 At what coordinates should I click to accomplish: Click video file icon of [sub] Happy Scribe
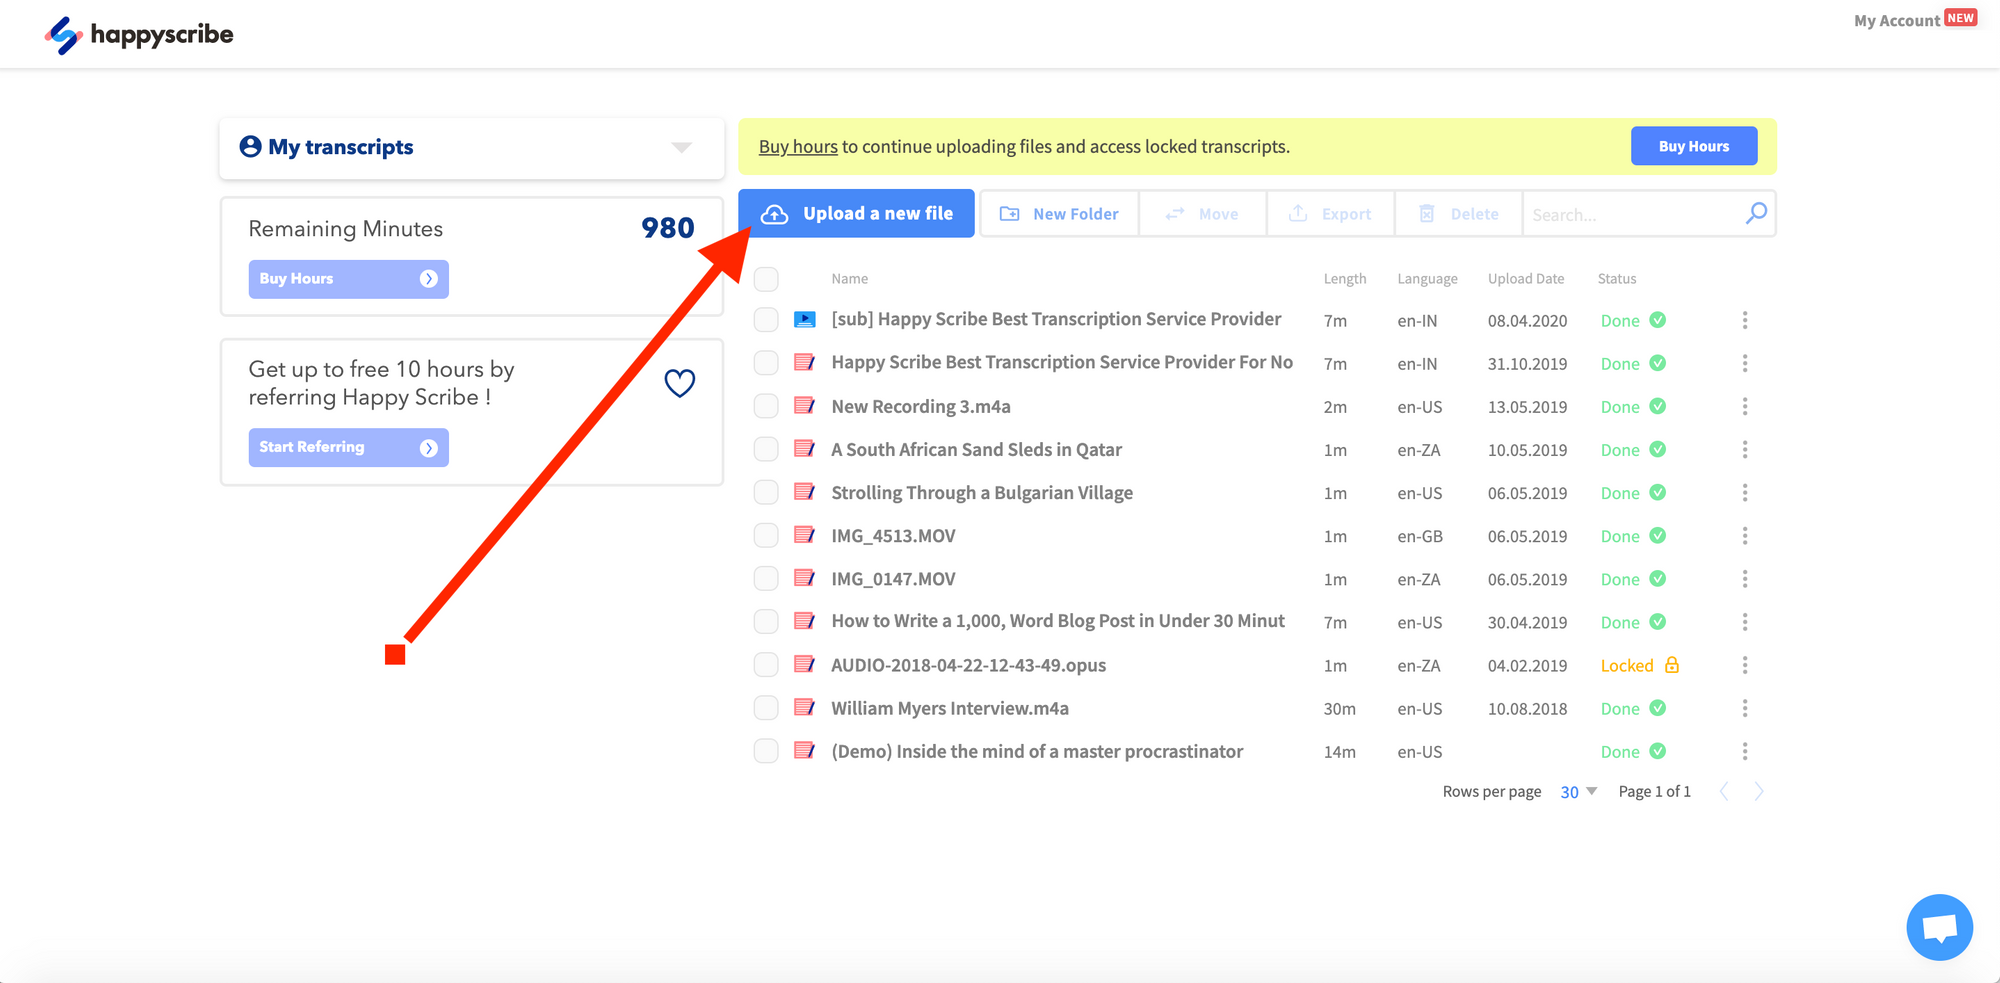(804, 320)
